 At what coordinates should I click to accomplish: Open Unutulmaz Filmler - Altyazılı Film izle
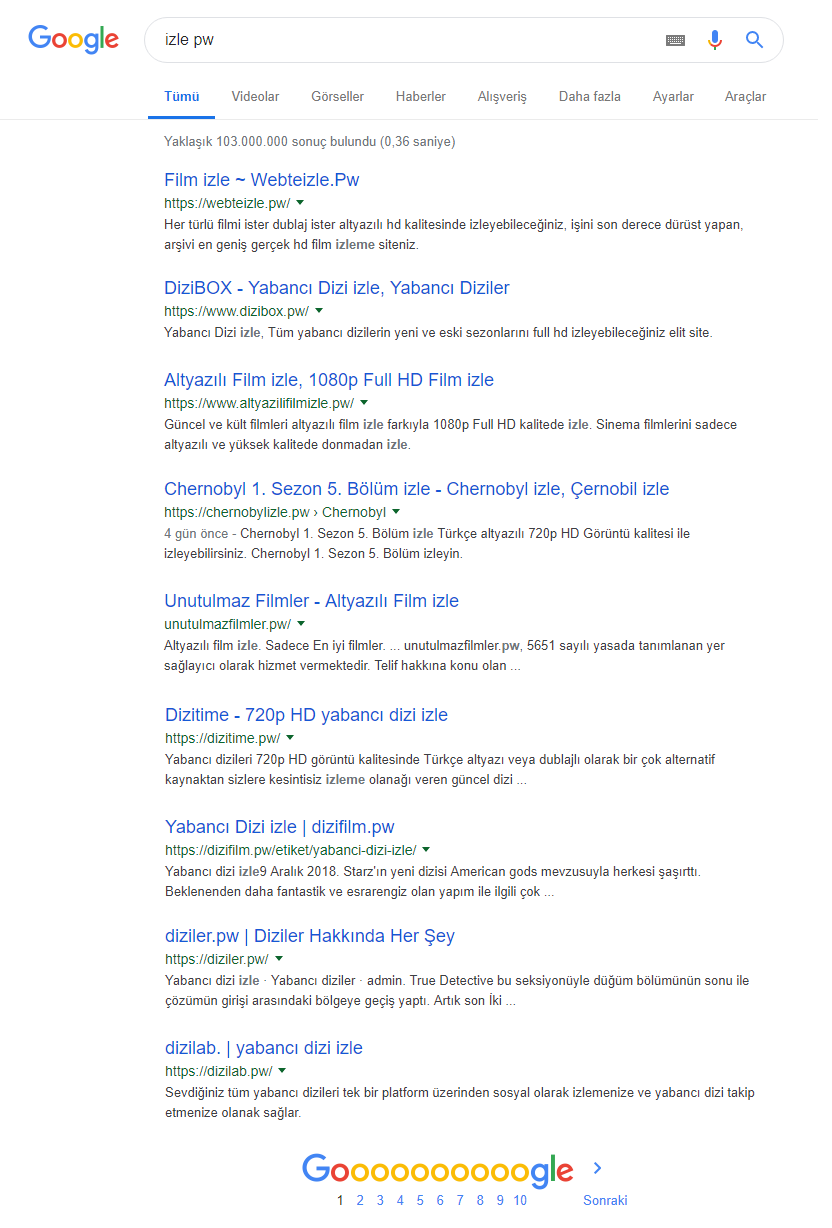coord(312,601)
